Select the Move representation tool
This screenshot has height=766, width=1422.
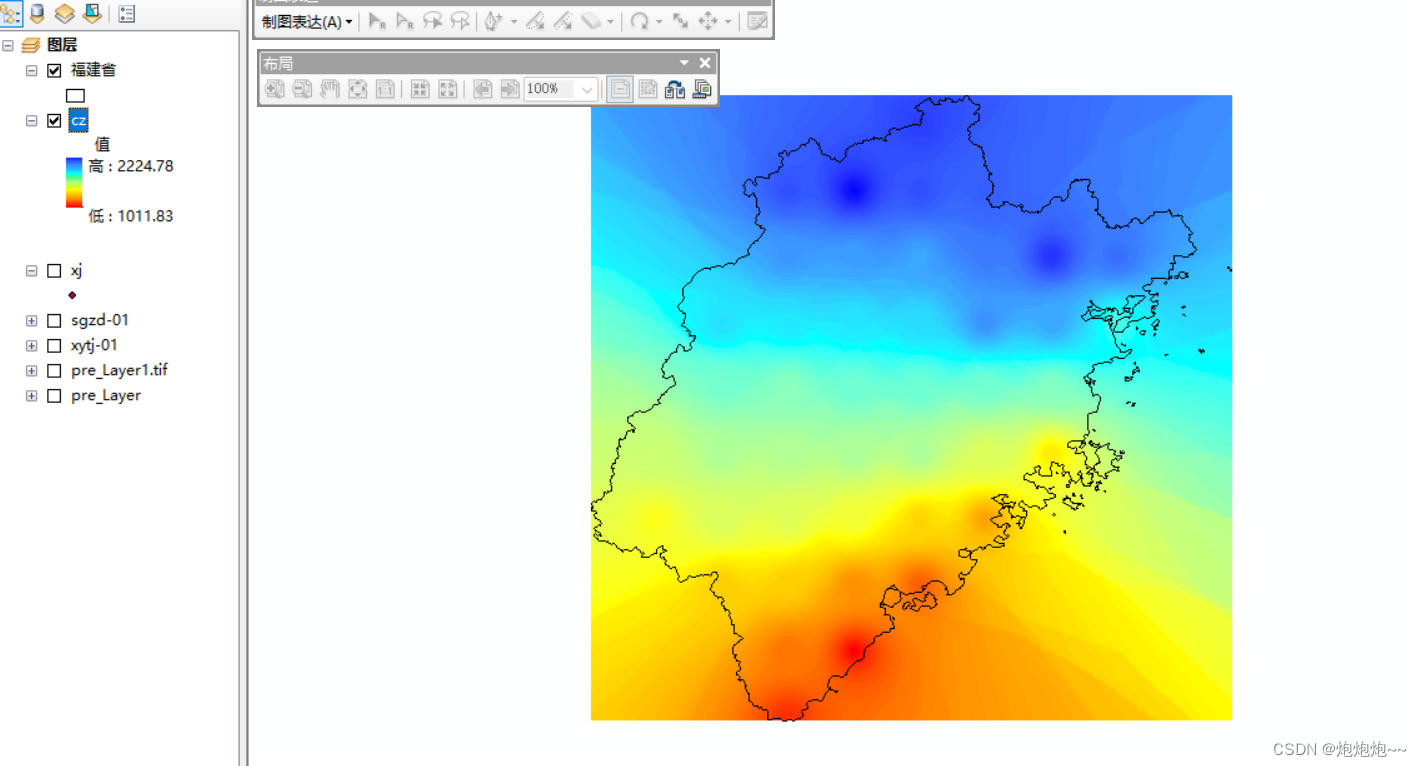tap(708, 21)
